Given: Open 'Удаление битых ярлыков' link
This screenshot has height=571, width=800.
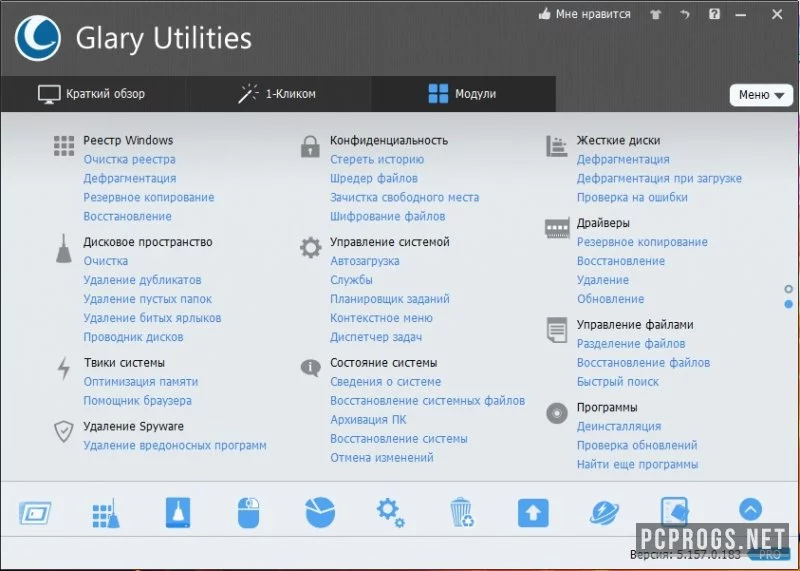Looking at the screenshot, I should tap(153, 318).
